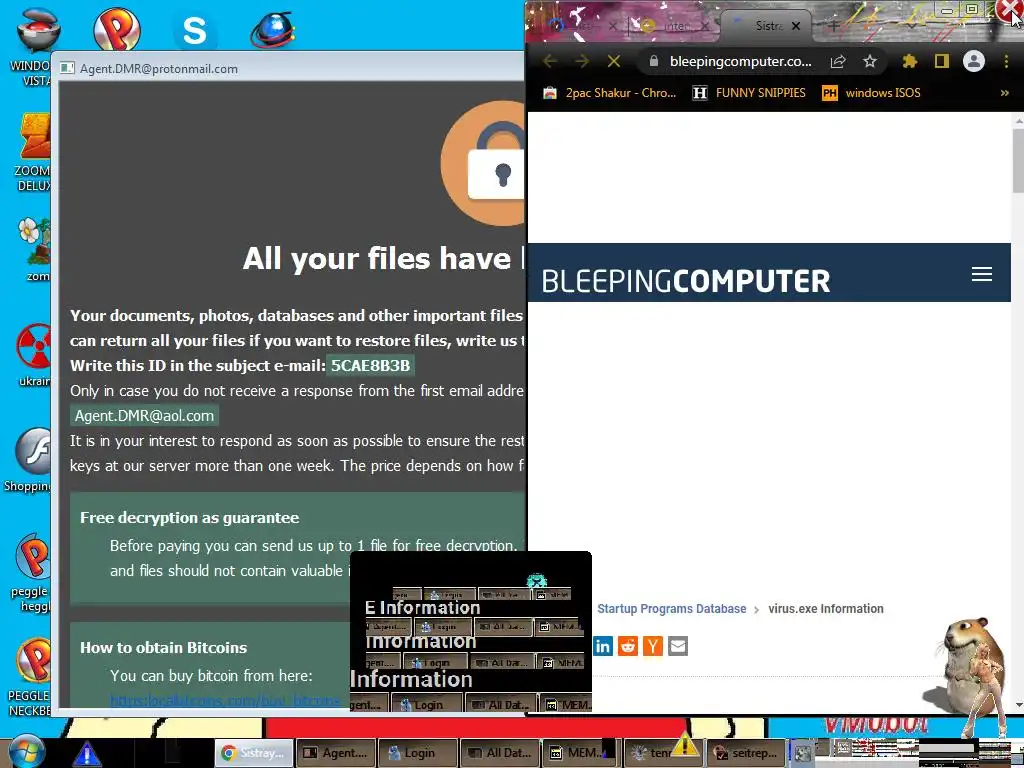This screenshot has width=1024, height=768.
Task: Stop loading the bleepingcomputer page
Action: (x=613, y=61)
